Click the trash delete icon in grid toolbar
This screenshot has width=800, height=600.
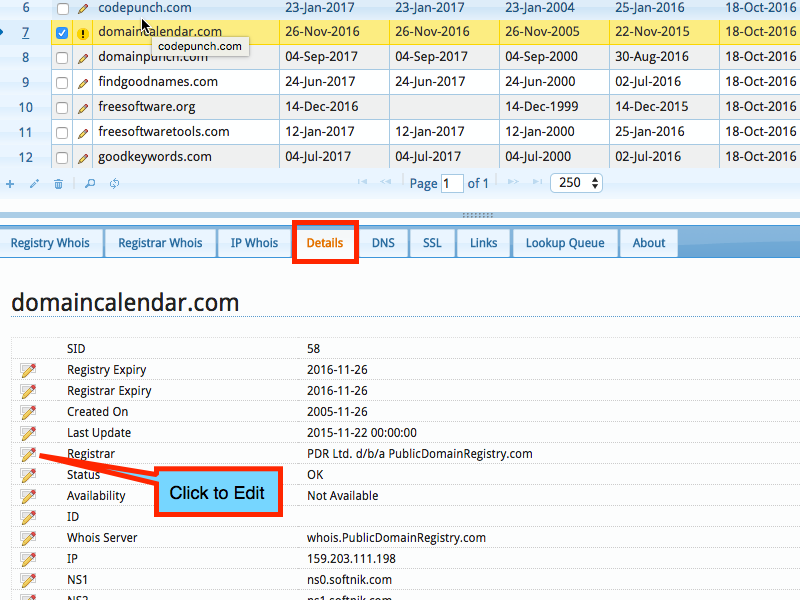click(x=59, y=184)
